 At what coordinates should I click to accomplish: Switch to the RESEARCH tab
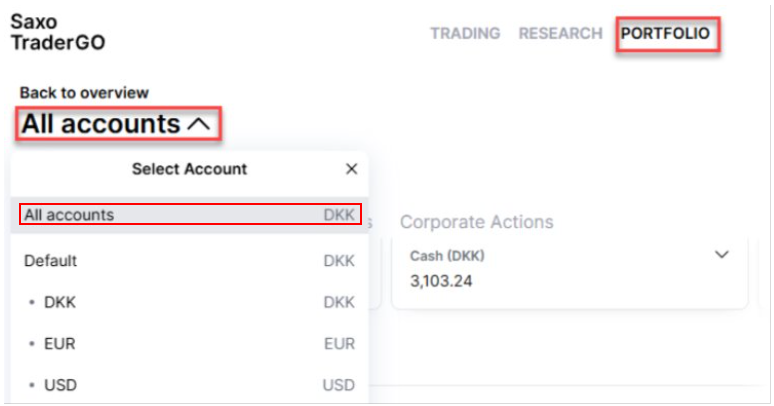click(560, 33)
